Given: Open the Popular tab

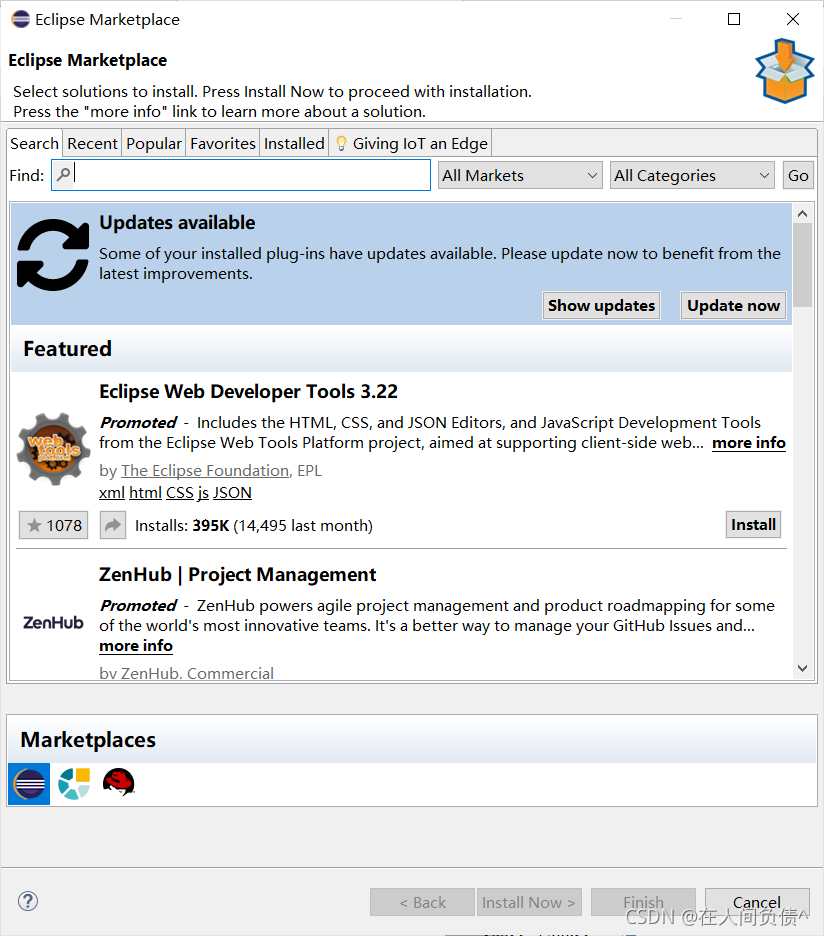Looking at the screenshot, I should pyautogui.click(x=153, y=142).
